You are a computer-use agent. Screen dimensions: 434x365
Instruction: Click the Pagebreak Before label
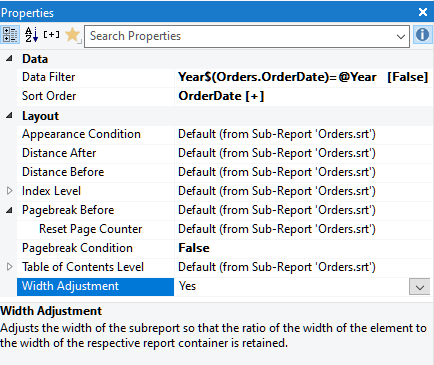(68, 210)
